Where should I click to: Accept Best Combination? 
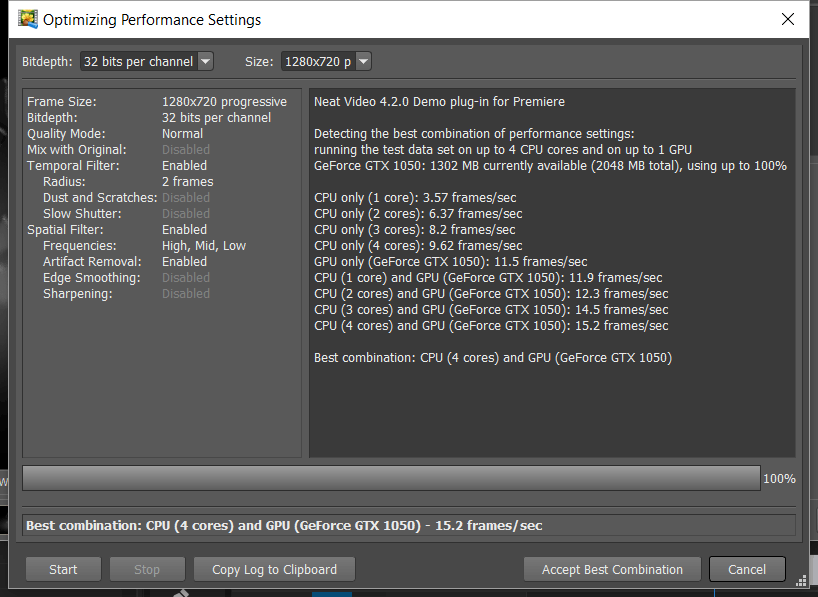612,569
